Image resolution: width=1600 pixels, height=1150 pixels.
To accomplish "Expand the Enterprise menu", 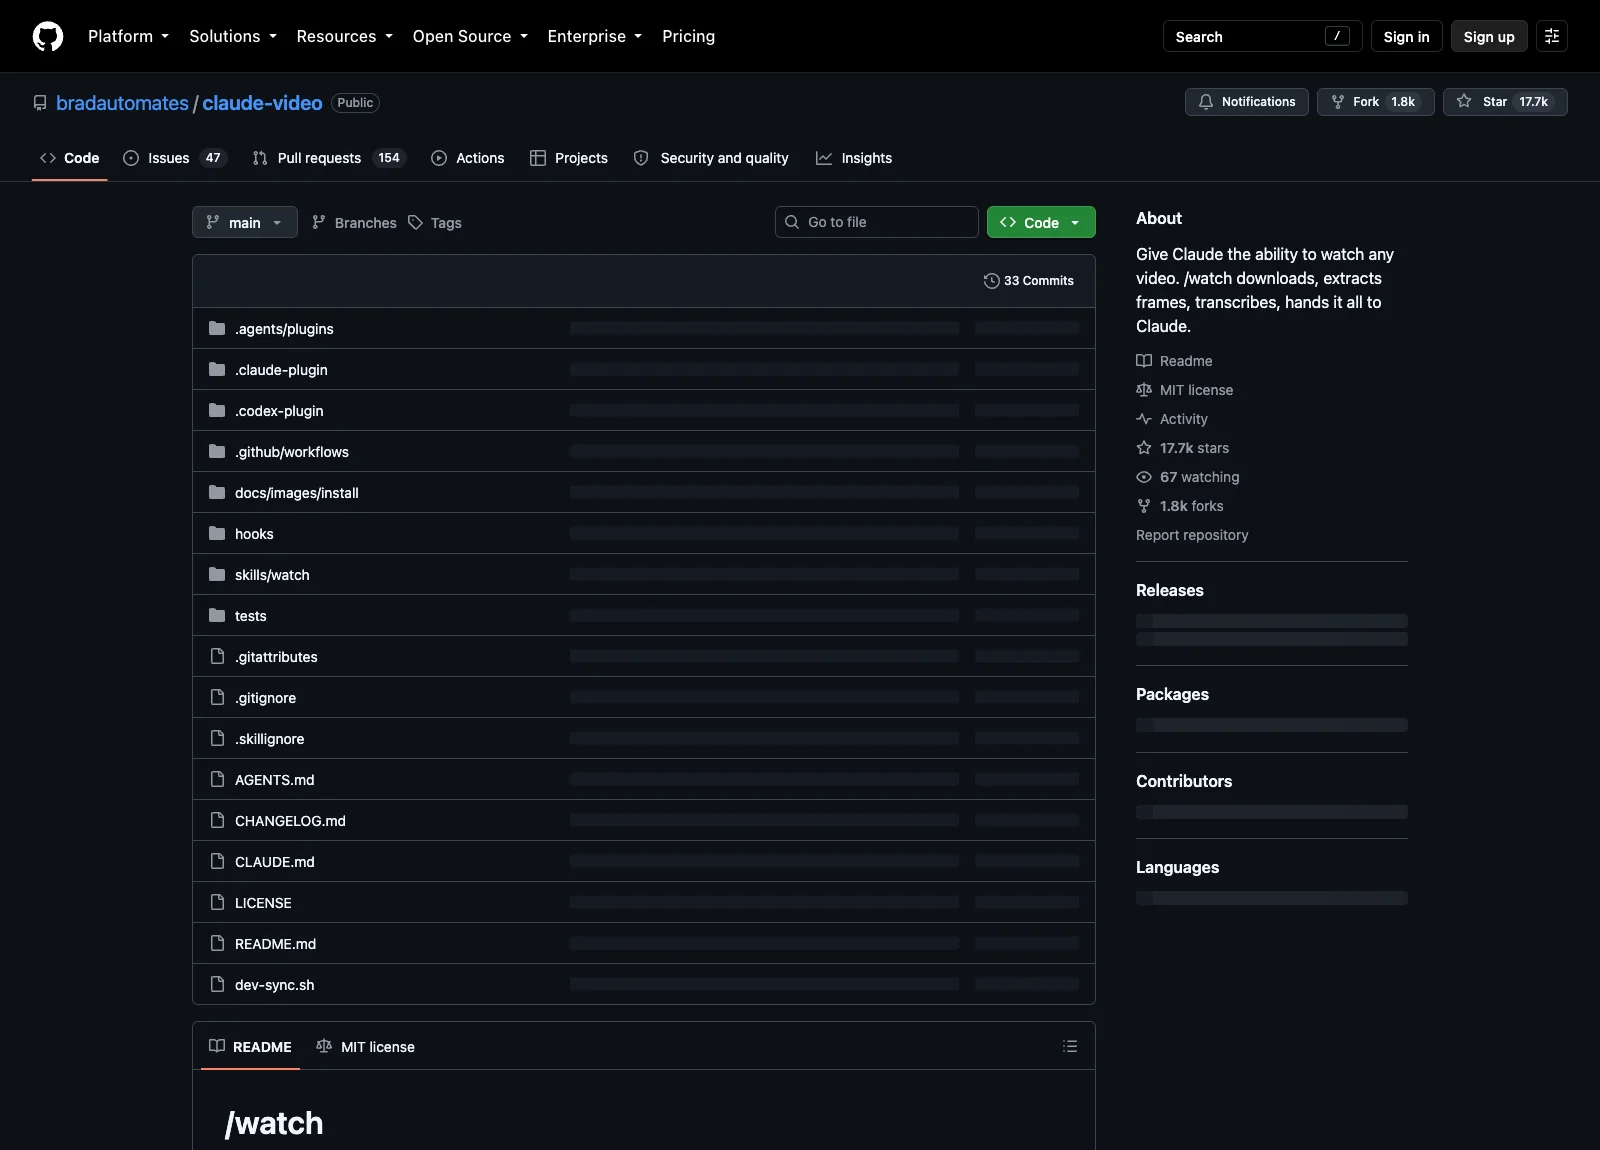I will [594, 36].
